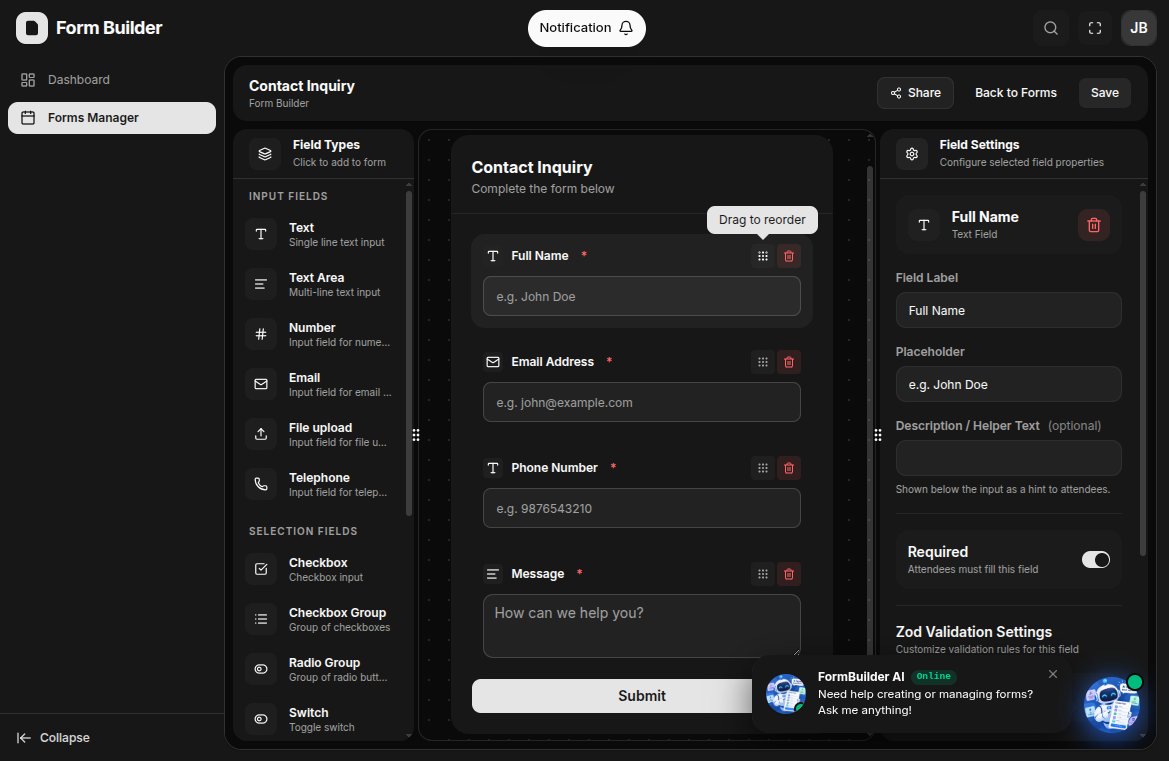Click the Full Name input in form
The height and width of the screenshot is (761, 1169).
642,297
